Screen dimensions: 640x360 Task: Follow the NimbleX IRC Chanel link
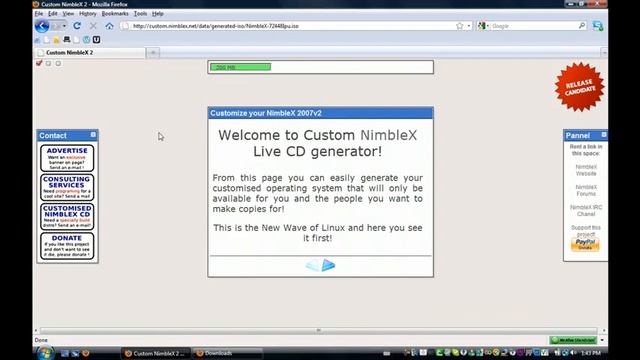586,211
